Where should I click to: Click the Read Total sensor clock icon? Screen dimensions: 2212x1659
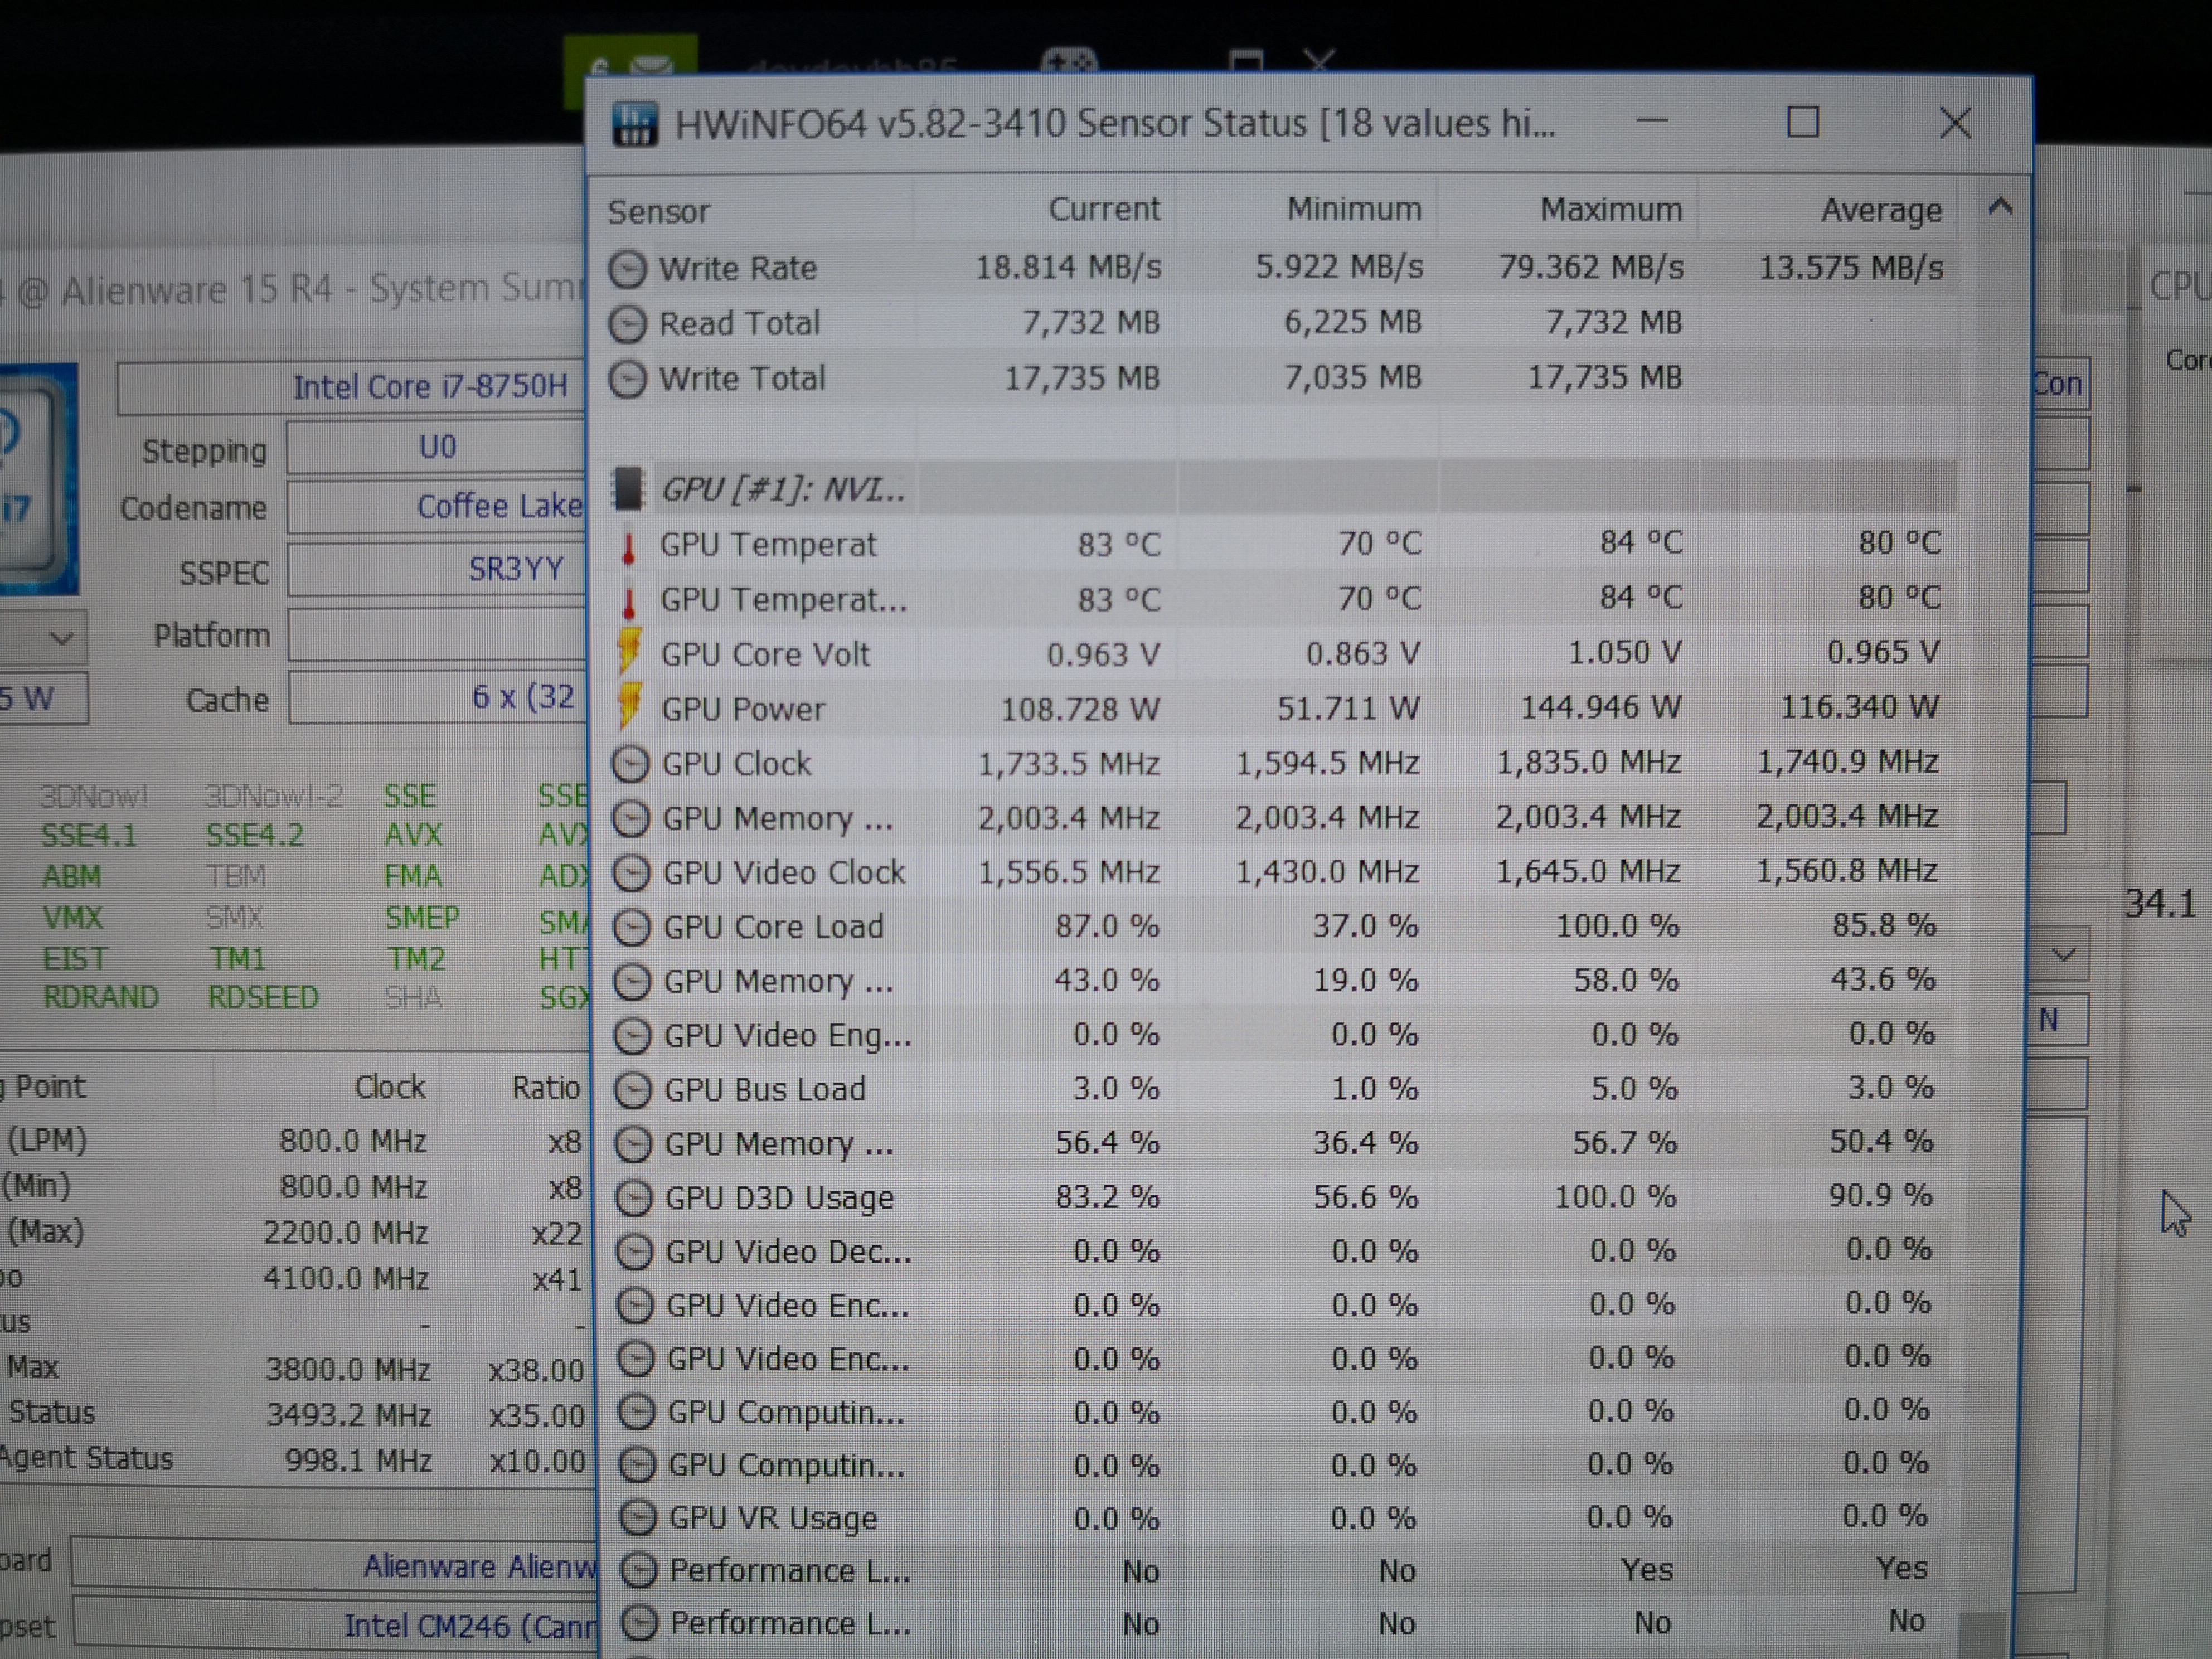(628, 324)
